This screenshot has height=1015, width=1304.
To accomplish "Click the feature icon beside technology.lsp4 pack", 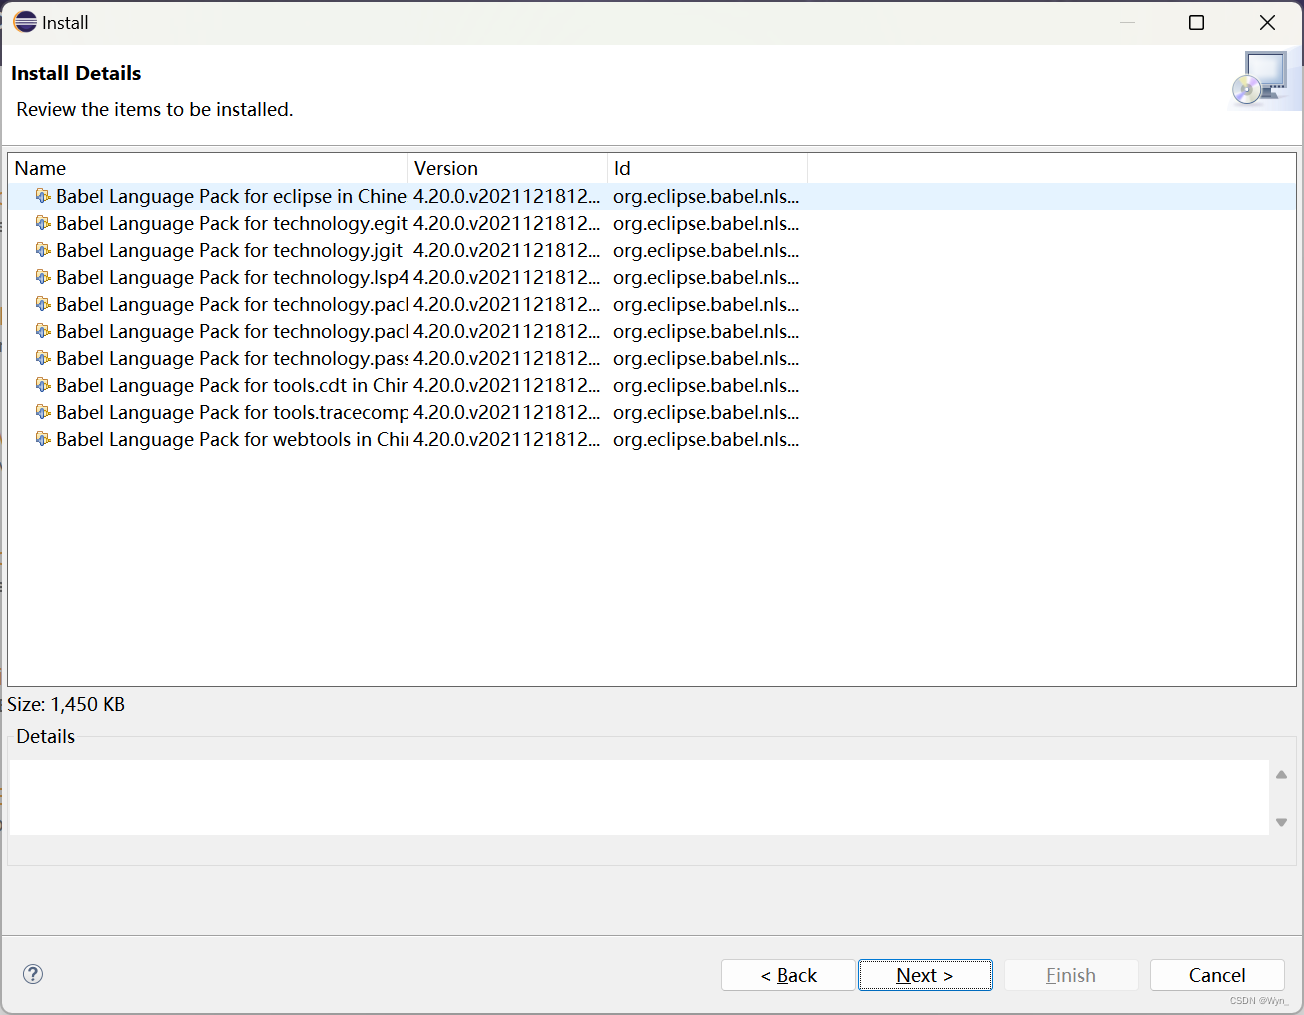I will [x=43, y=277].
